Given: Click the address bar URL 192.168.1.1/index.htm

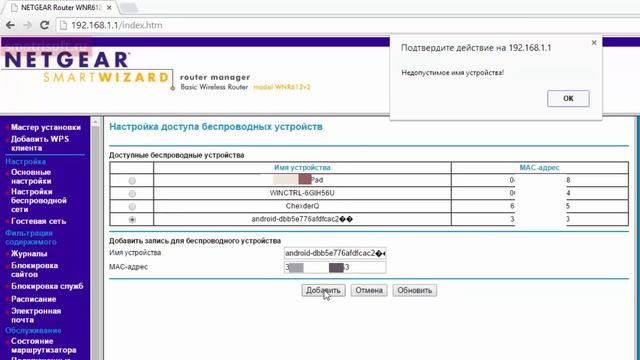Looking at the screenshot, I should point(117,25).
